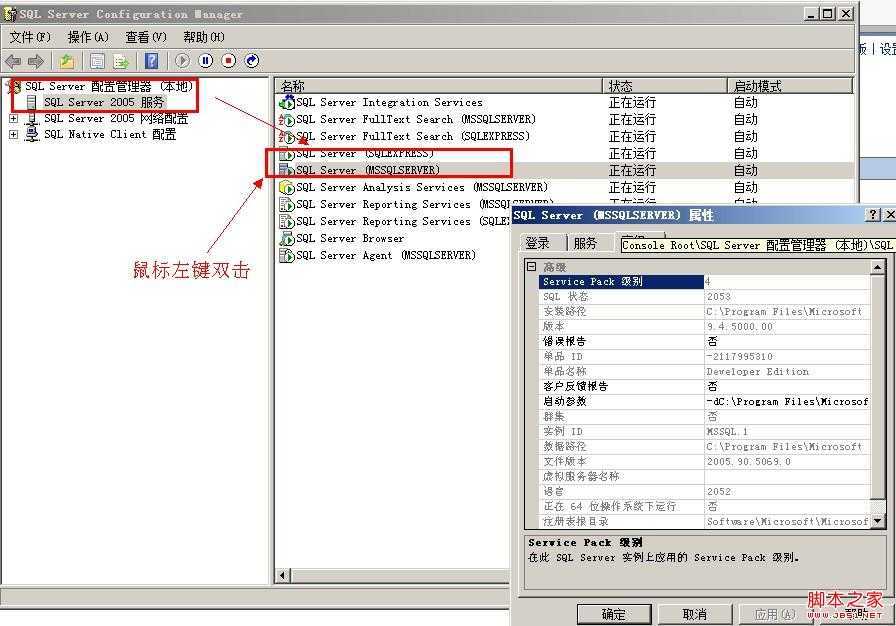Sort by the 启动模式 column header
This screenshot has width=896, height=626.
tap(790, 86)
